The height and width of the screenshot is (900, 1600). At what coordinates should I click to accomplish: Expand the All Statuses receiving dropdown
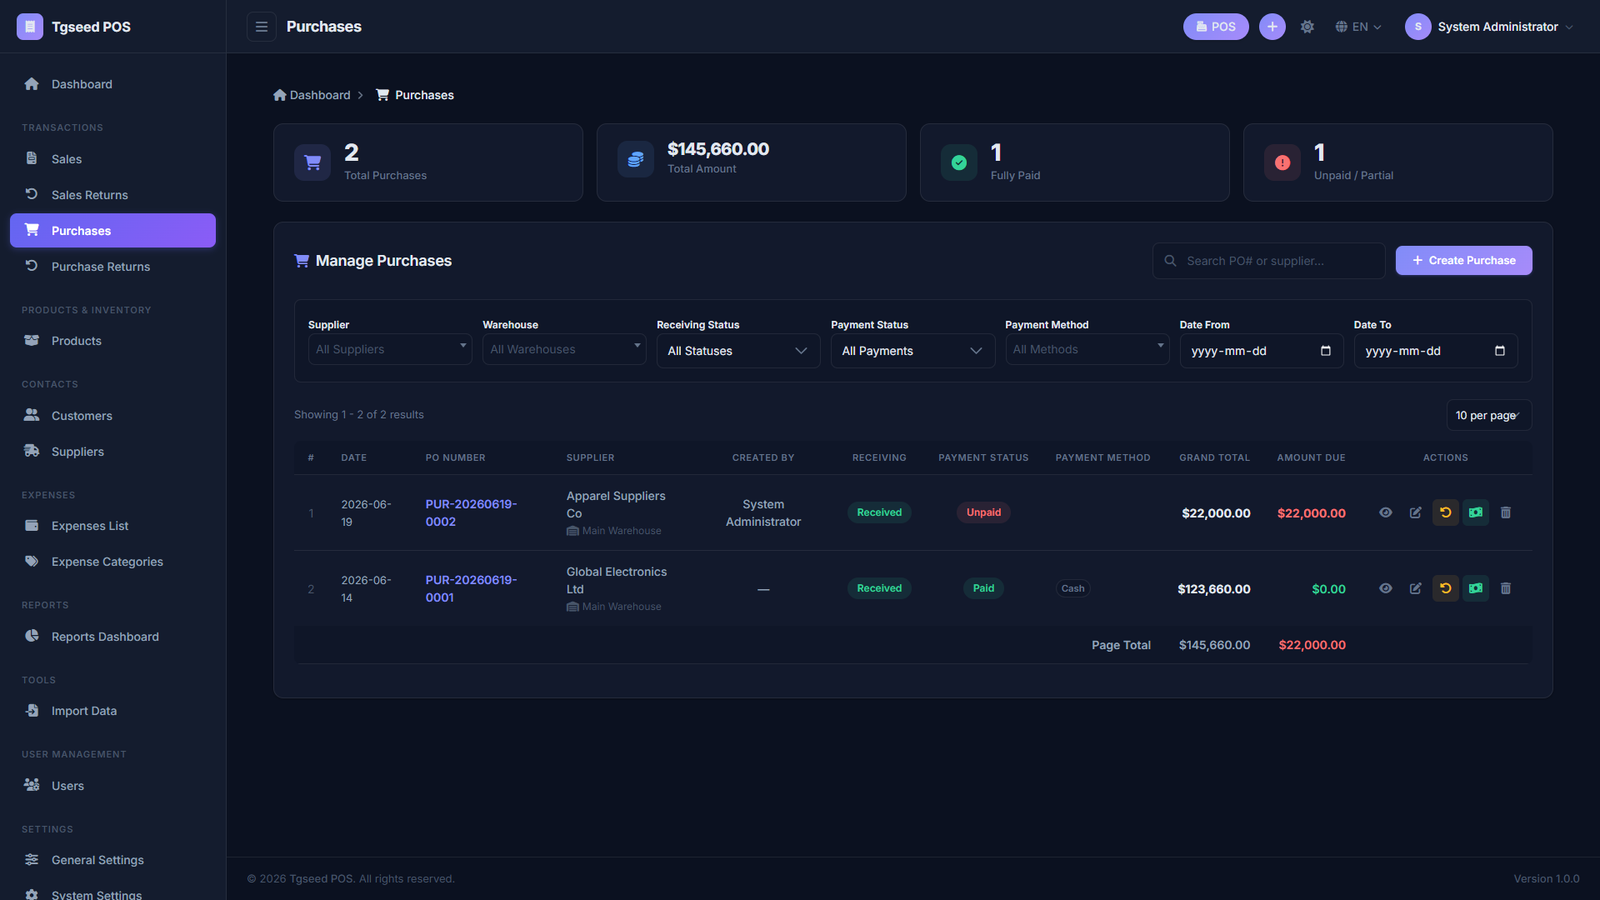click(738, 351)
